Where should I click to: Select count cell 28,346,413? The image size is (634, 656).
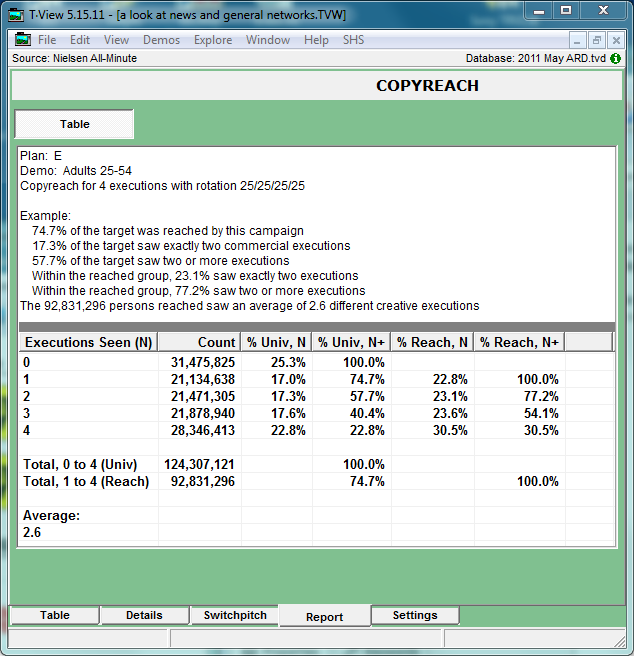[200, 430]
